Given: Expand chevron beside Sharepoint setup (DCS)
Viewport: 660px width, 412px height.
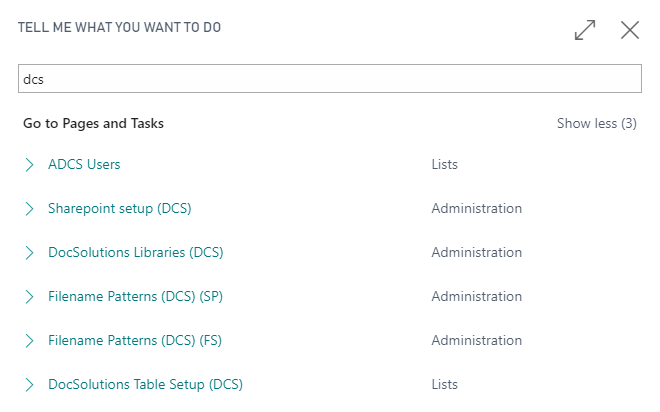Looking at the screenshot, I should coord(29,209).
